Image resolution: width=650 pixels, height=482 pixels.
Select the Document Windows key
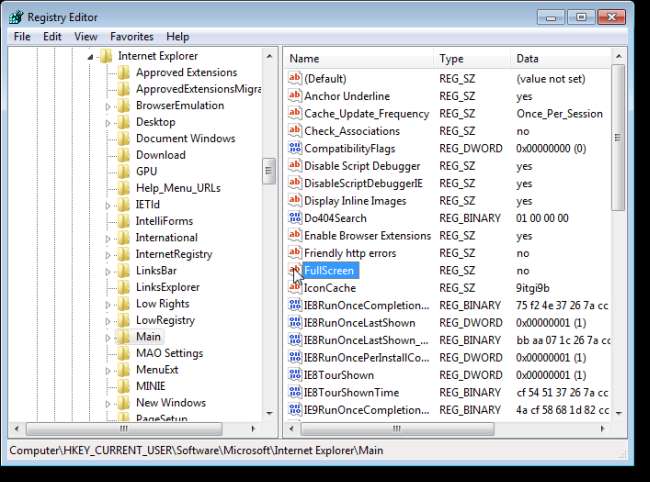click(185, 138)
